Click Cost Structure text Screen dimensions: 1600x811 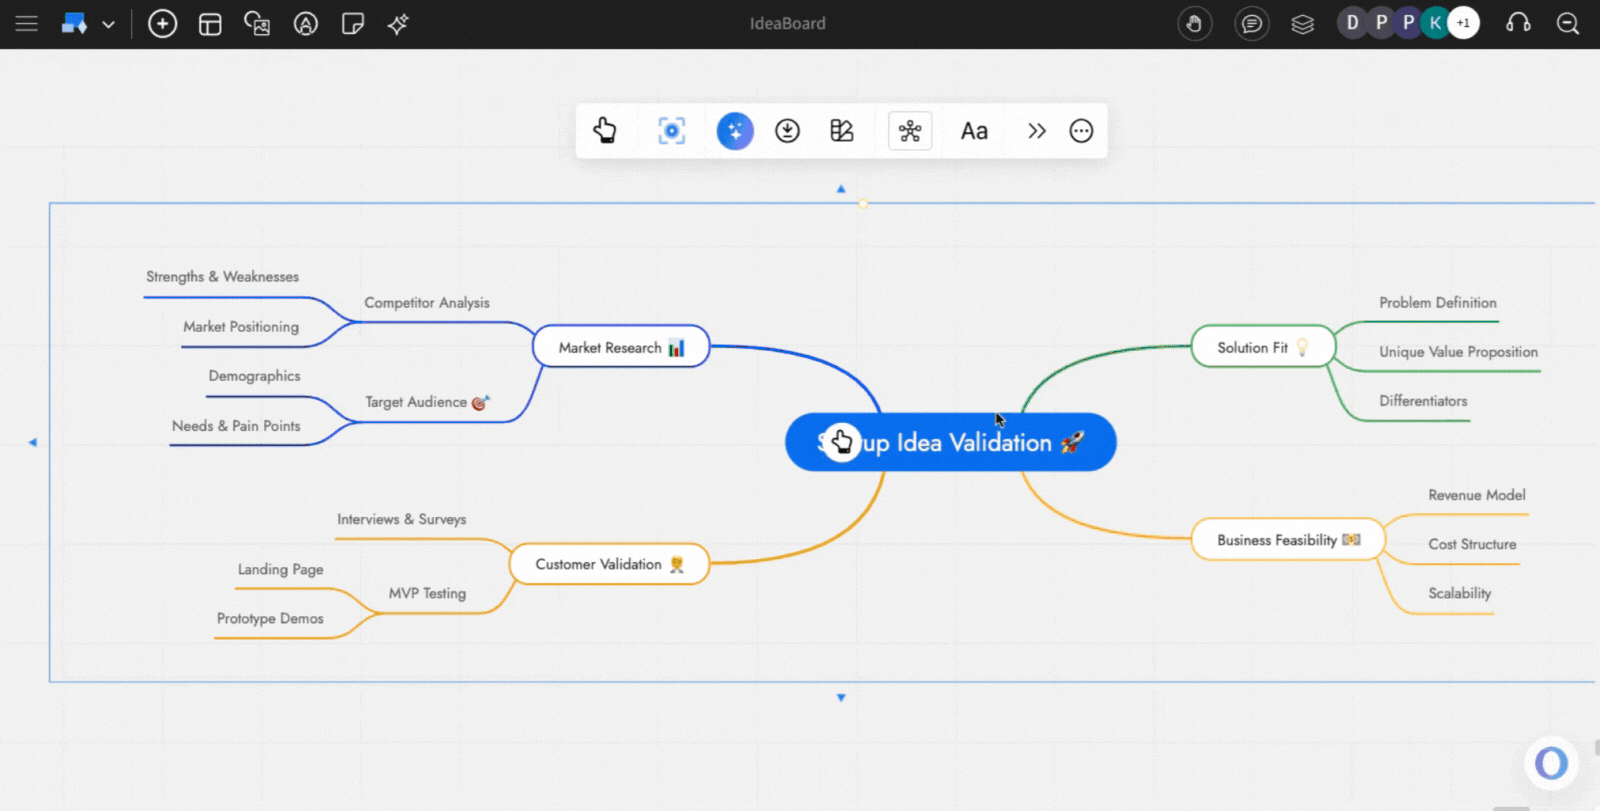[1472, 544]
